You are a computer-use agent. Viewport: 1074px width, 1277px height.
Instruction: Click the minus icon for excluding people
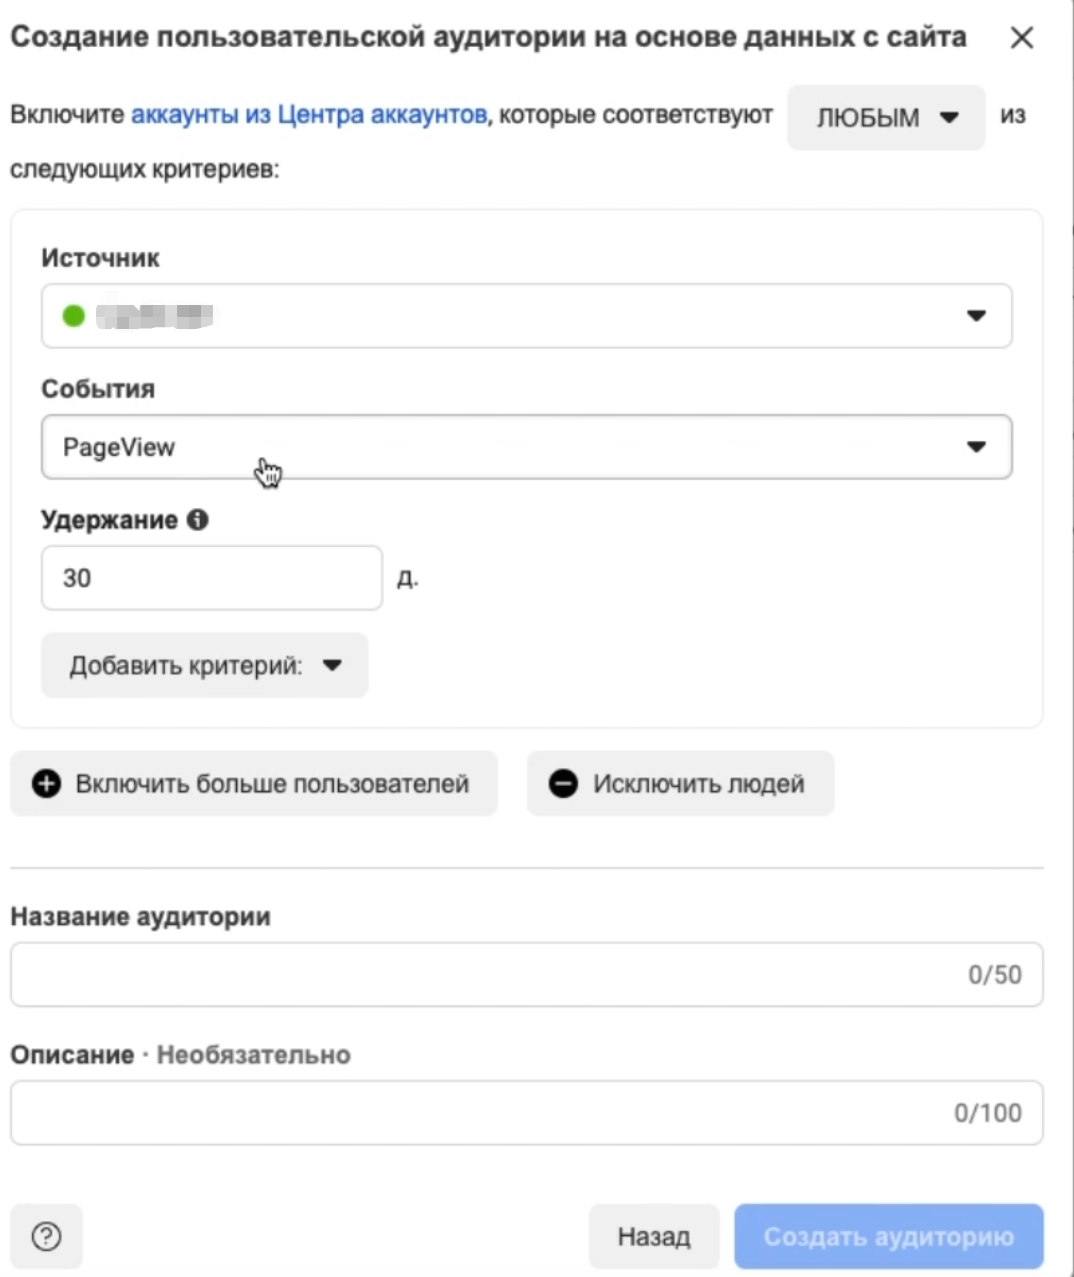563,783
